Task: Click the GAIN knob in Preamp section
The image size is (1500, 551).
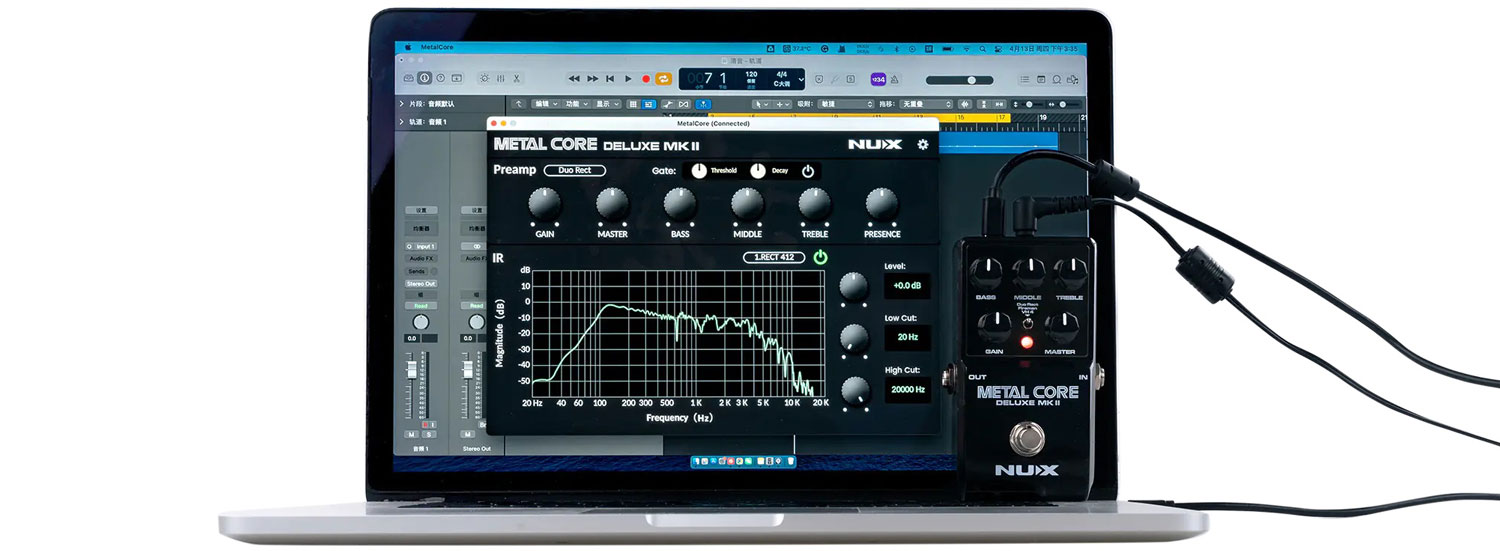Action: tap(545, 204)
